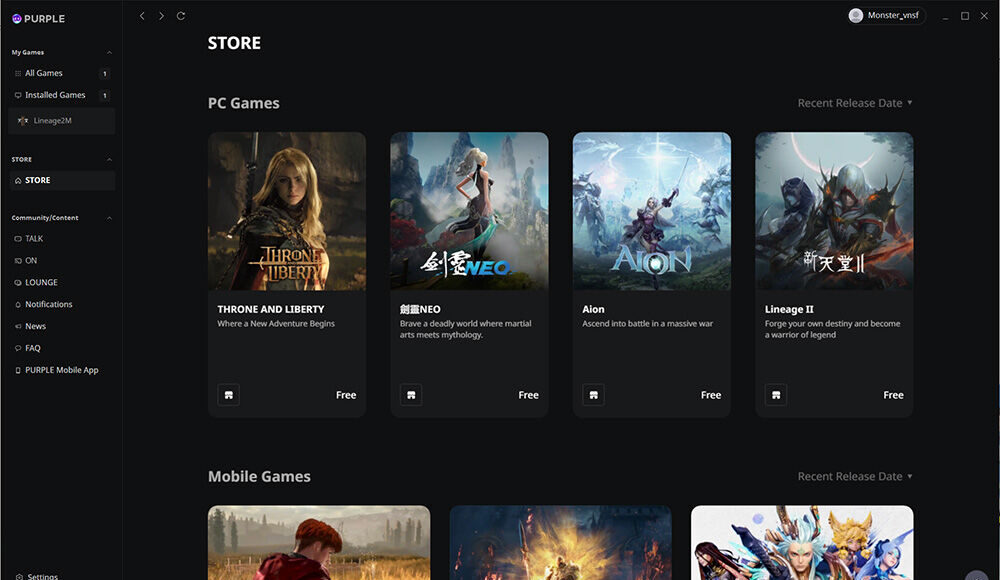Viewport: 1000px width, 580px height.
Task: Click Free price on Throne and Liberty
Action: [x=346, y=395]
